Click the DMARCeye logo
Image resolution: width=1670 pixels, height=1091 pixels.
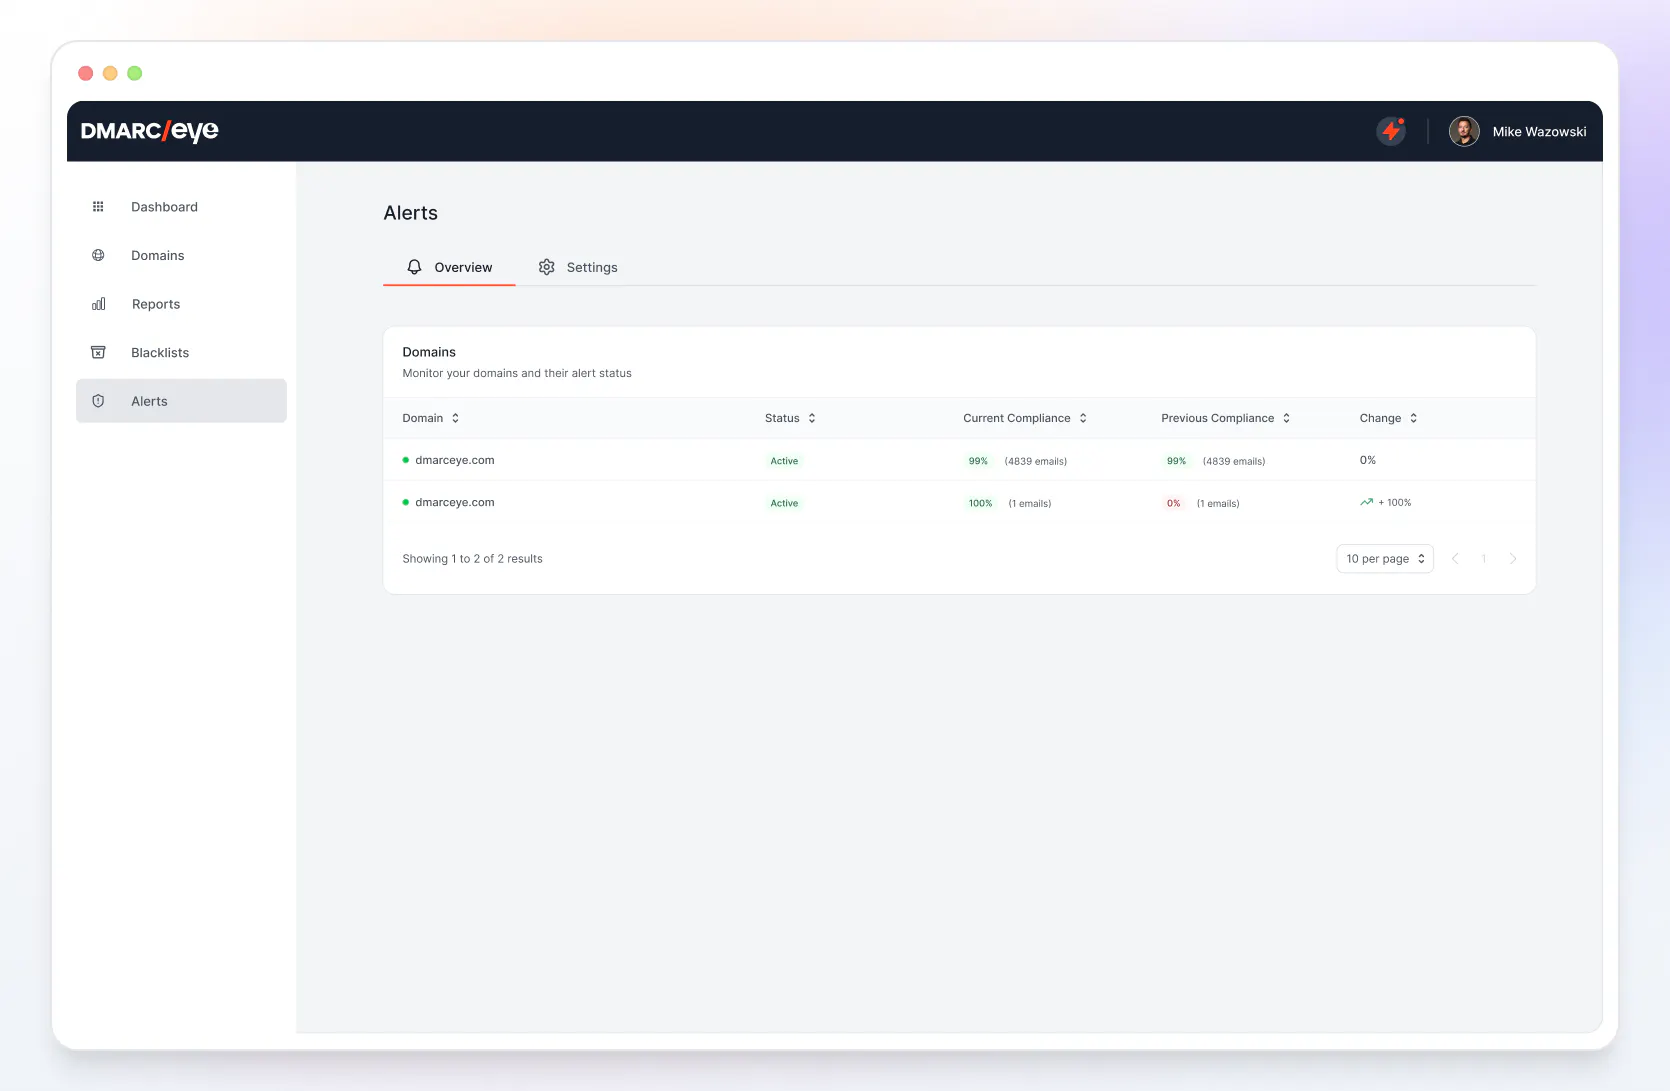[150, 131]
